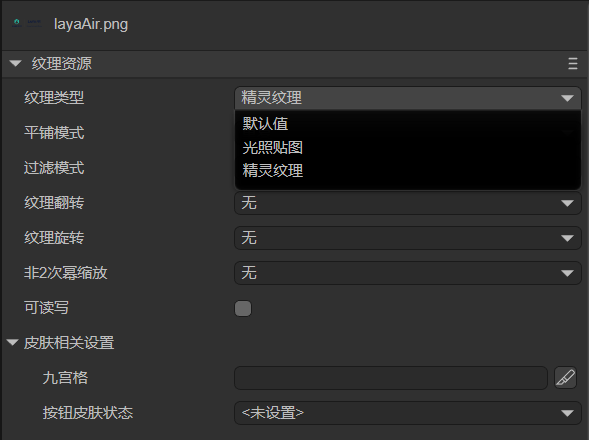The height and width of the screenshot is (440, 589).
Task: Click the nine-grid edit pencil icon
Action: (x=565, y=378)
